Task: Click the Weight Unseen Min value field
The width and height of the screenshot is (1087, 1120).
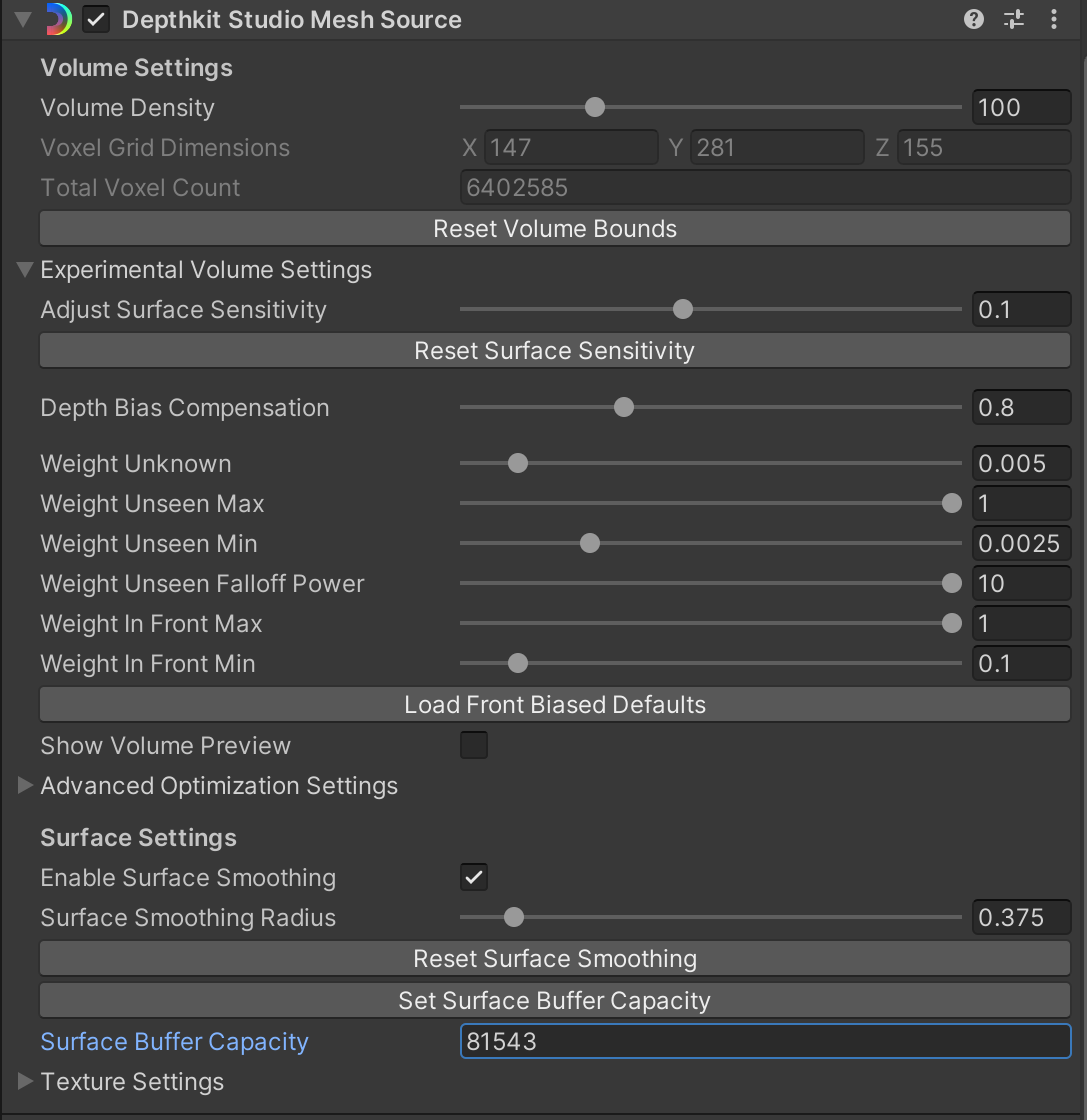Action: tap(1020, 543)
